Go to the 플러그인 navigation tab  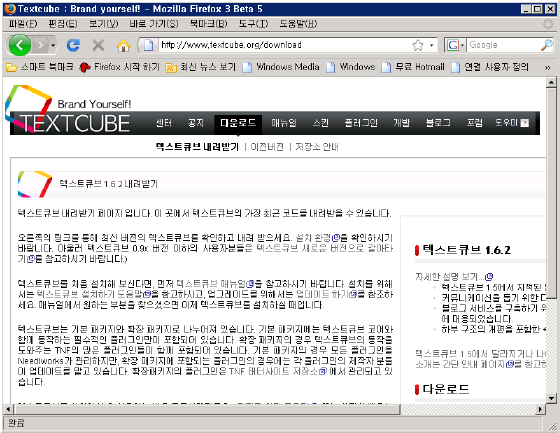tap(361, 123)
